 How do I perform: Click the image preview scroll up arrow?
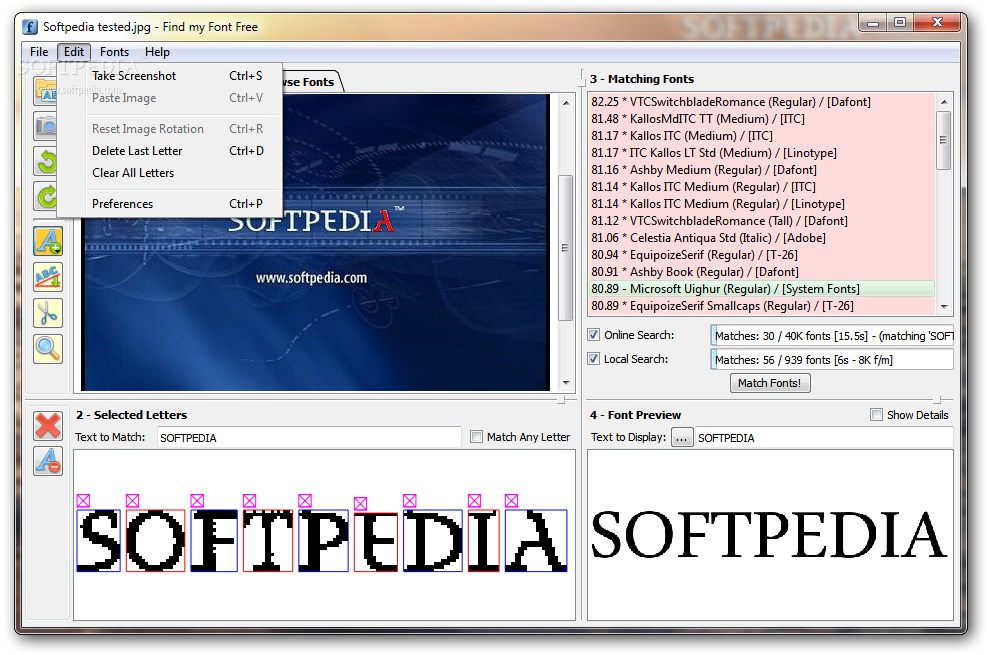pyautogui.click(x=566, y=103)
